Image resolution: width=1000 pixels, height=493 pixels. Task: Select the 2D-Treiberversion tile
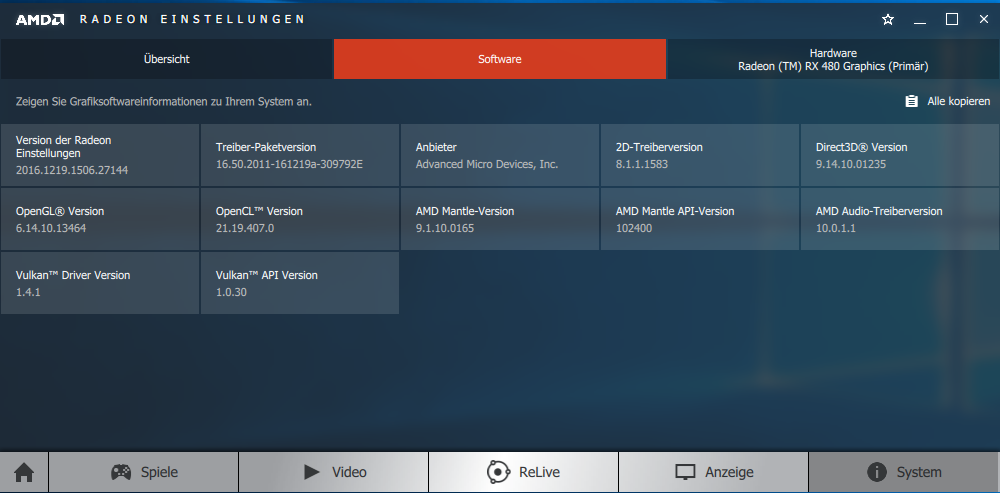pos(700,155)
